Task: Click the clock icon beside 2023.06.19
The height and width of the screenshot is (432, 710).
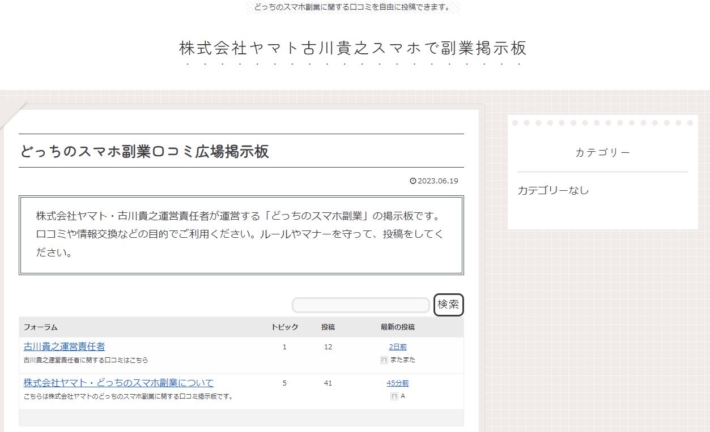Action: point(413,181)
